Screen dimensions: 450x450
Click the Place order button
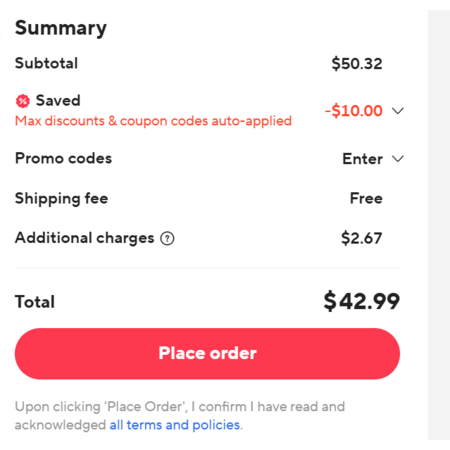coord(207,354)
